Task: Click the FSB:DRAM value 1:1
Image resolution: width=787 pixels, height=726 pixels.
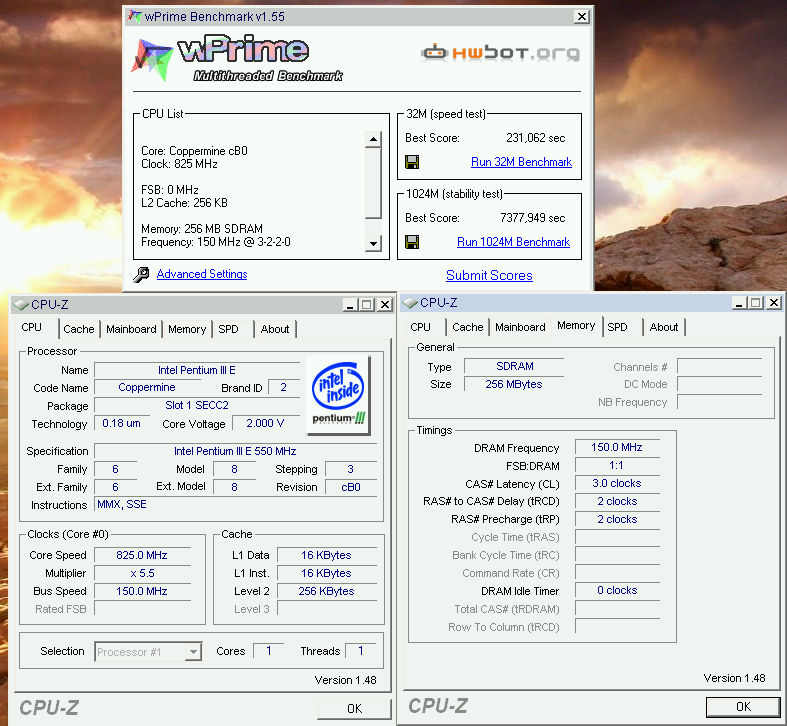Action: point(617,465)
